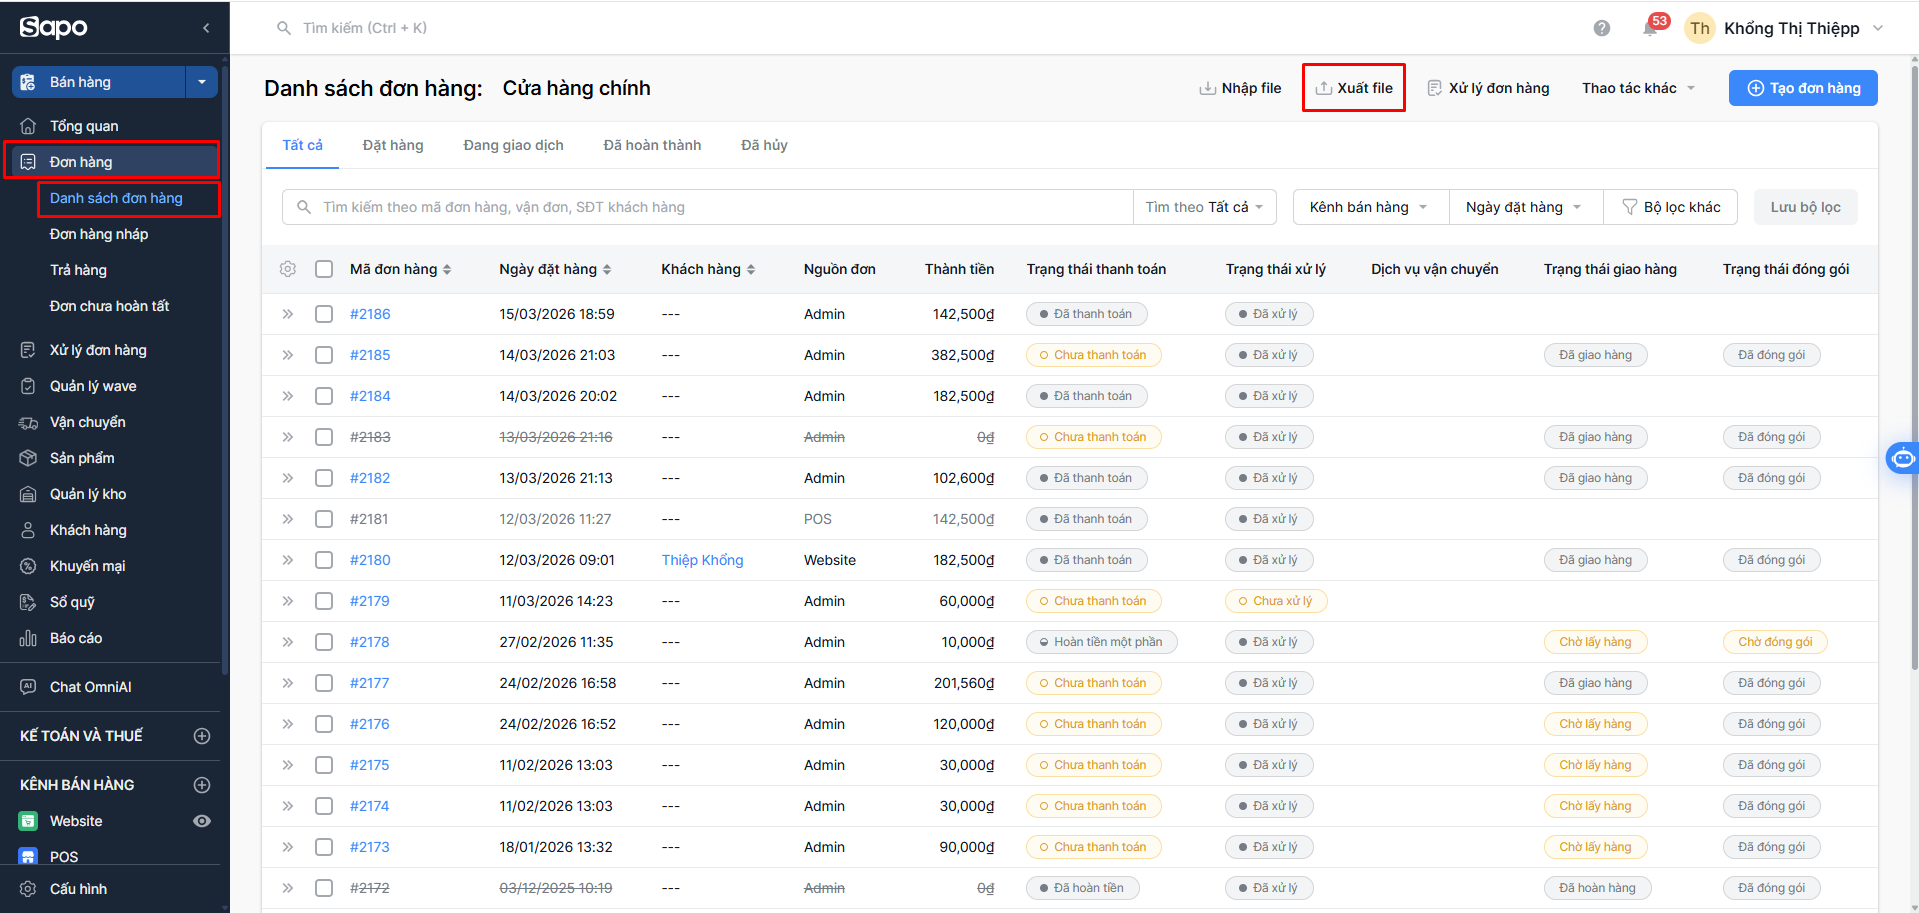The image size is (1919, 913).
Task: Toggle the Website channel eye icon
Action: (x=202, y=821)
